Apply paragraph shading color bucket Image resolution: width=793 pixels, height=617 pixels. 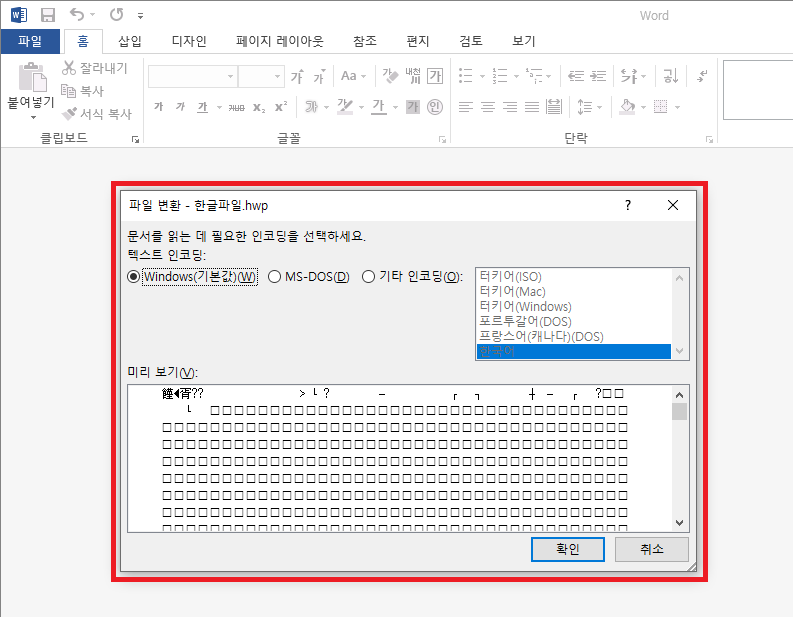[x=628, y=107]
